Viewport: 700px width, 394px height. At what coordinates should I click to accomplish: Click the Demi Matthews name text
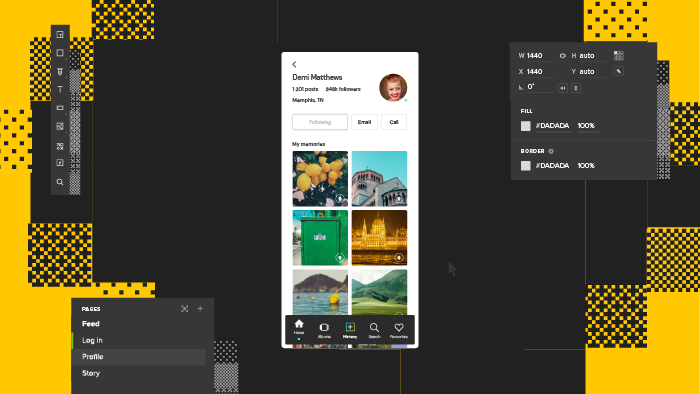(x=317, y=77)
